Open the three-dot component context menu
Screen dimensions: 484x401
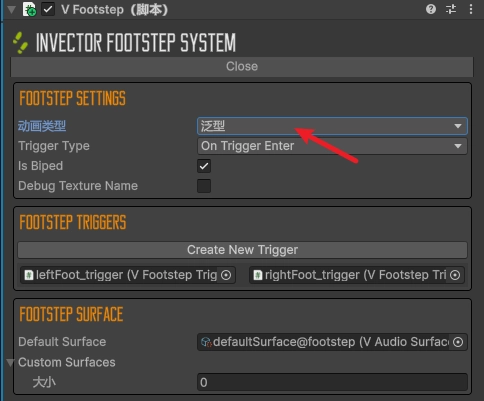coord(471,9)
